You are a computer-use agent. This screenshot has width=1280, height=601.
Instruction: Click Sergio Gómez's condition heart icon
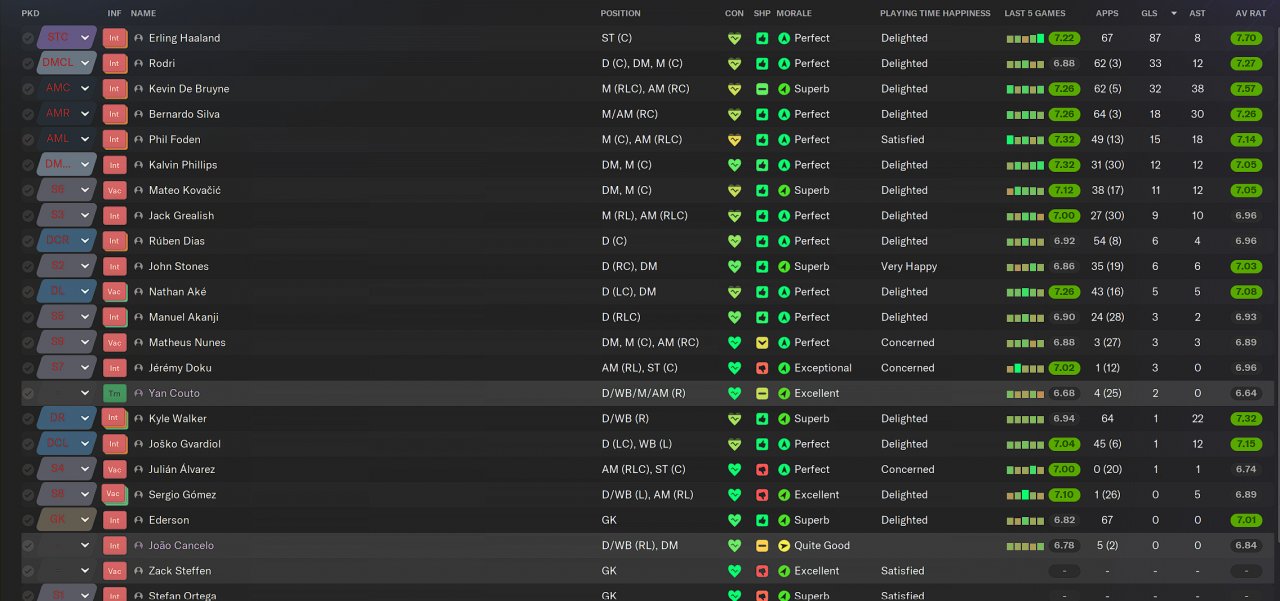734,495
